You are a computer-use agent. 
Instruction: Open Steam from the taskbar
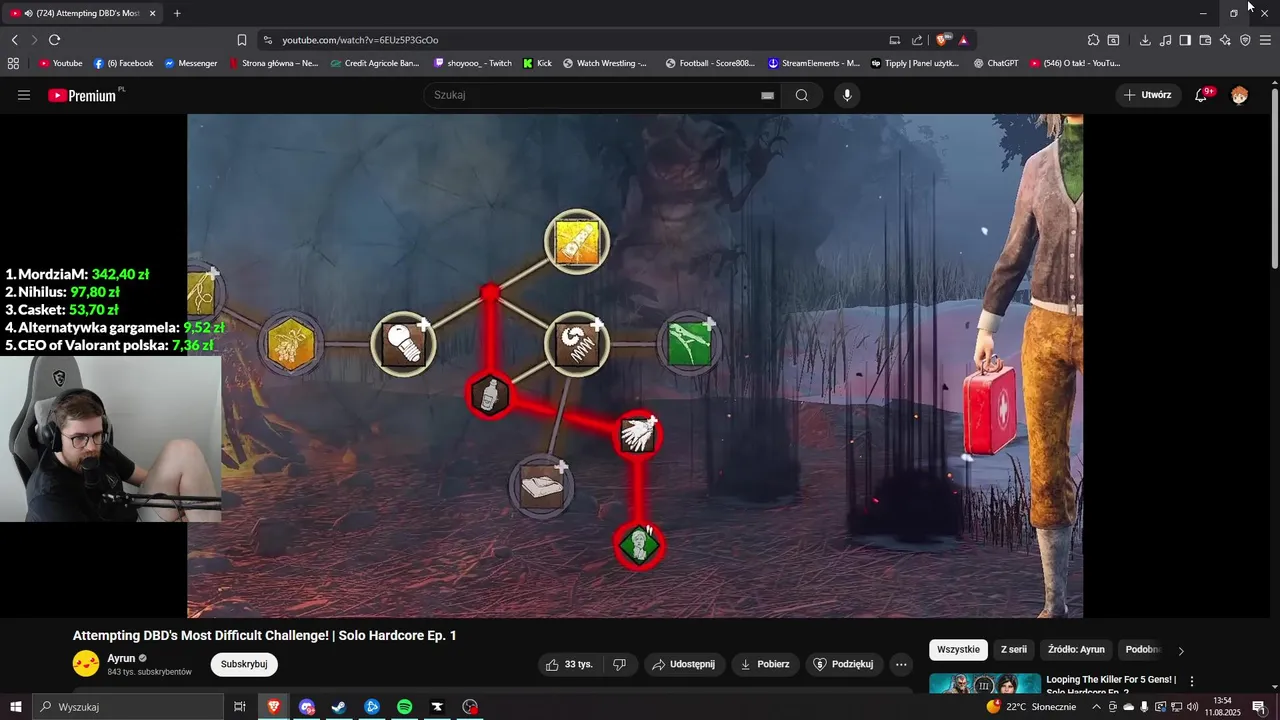(x=339, y=707)
